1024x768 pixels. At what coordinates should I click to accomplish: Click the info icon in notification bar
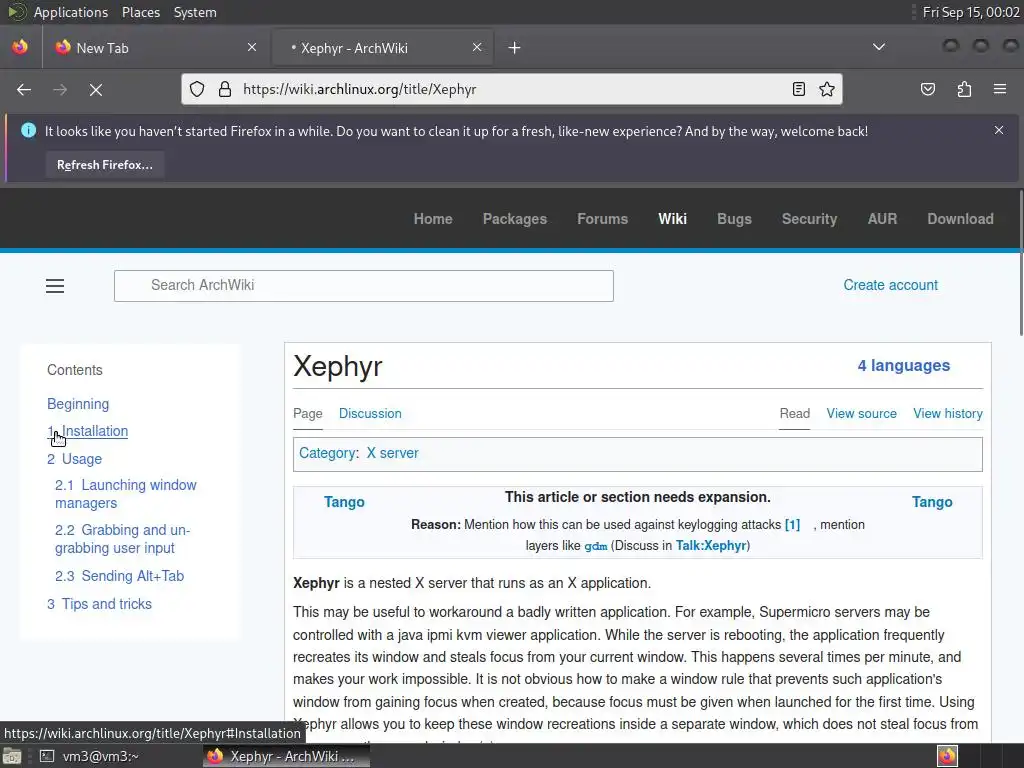coord(29,130)
